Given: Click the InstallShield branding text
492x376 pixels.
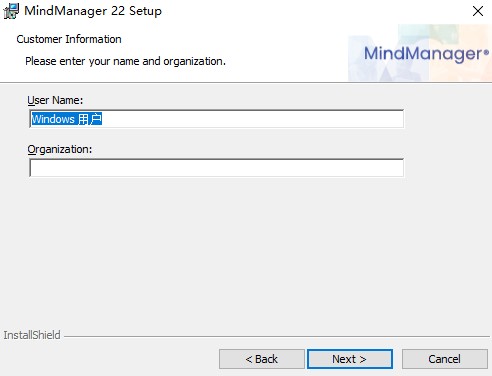Looking at the screenshot, I should coord(32,335).
